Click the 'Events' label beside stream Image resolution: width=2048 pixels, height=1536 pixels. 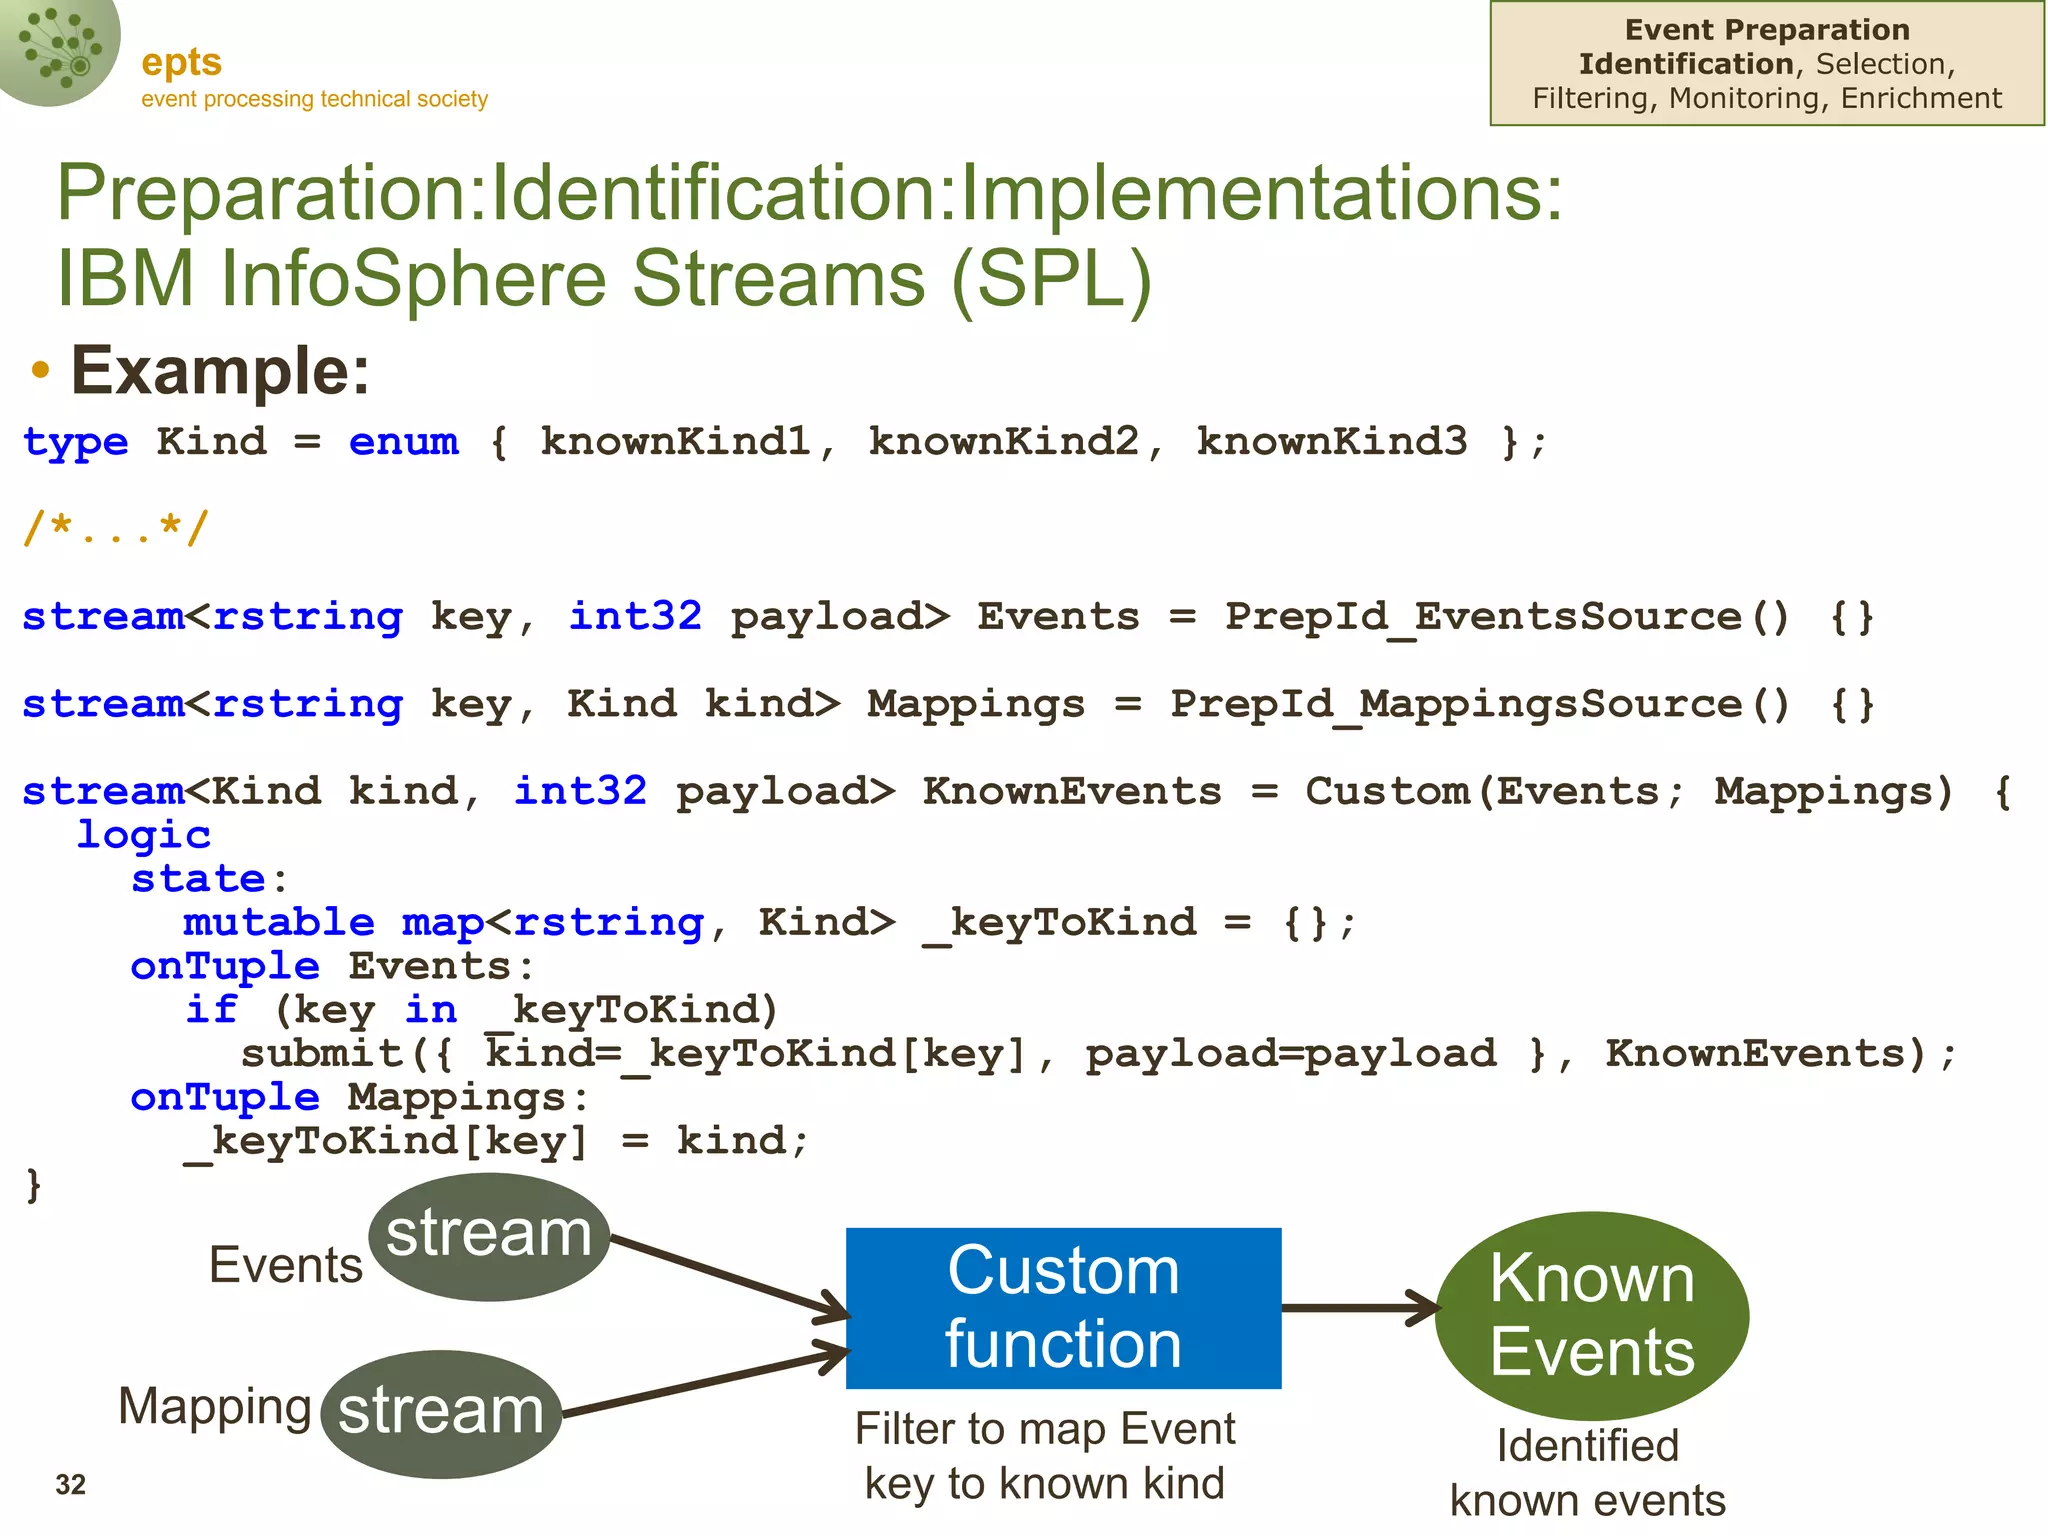pos(285,1264)
